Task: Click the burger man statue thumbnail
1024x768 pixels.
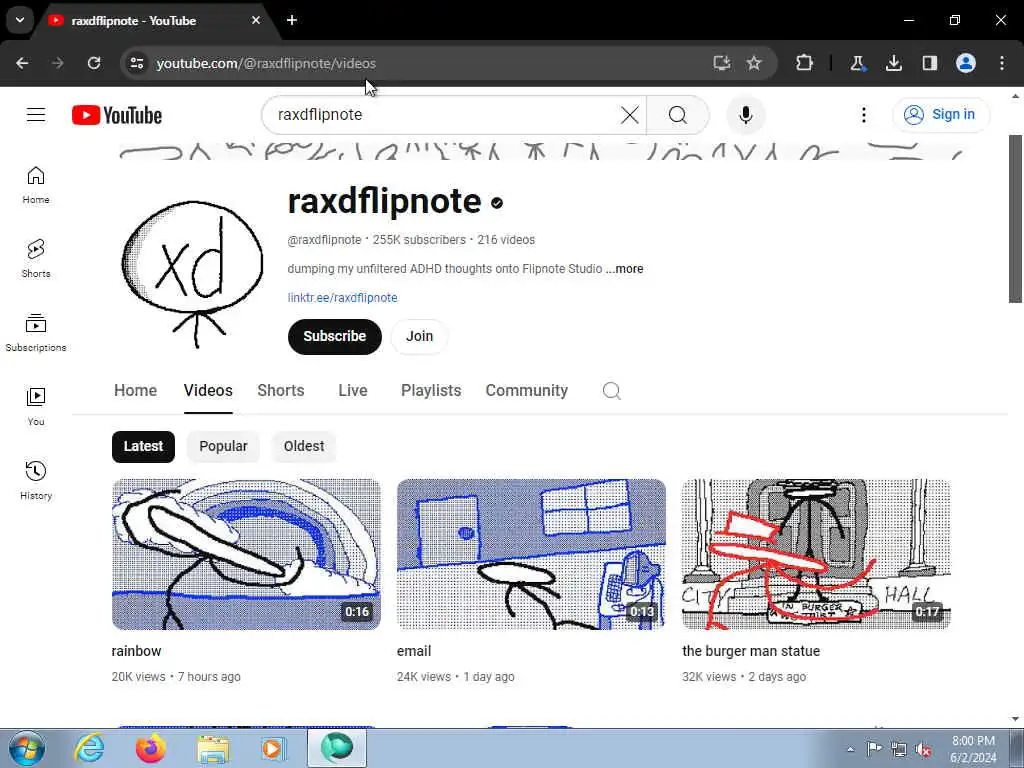Action: [x=816, y=554]
